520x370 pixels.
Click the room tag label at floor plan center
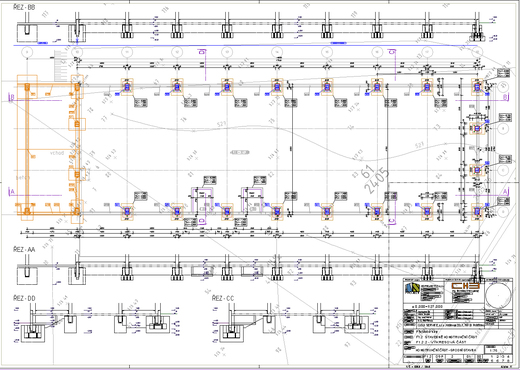pos(240,152)
